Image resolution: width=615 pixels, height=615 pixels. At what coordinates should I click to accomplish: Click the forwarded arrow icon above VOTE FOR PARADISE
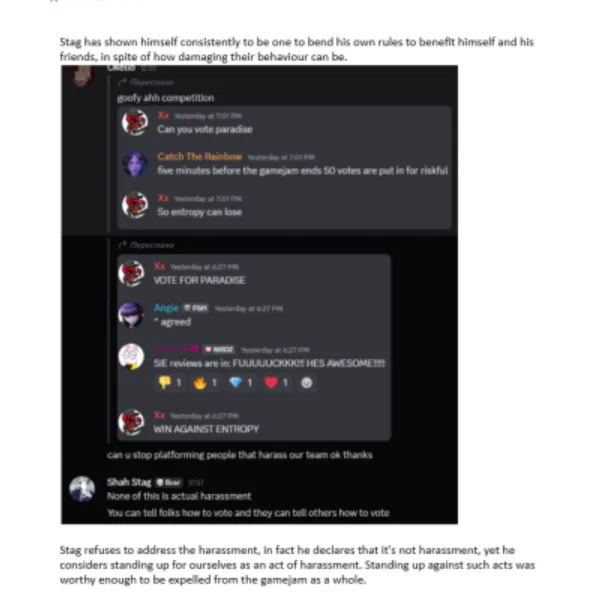tap(122, 245)
